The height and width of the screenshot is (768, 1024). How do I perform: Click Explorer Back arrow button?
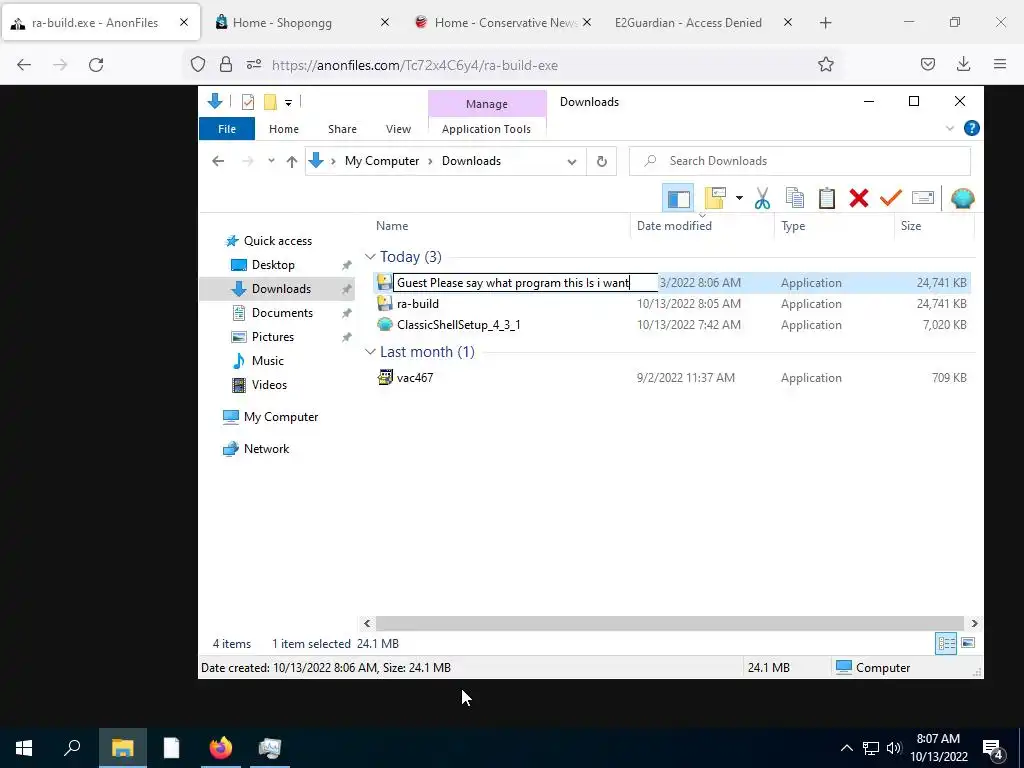(x=218, y=161)
